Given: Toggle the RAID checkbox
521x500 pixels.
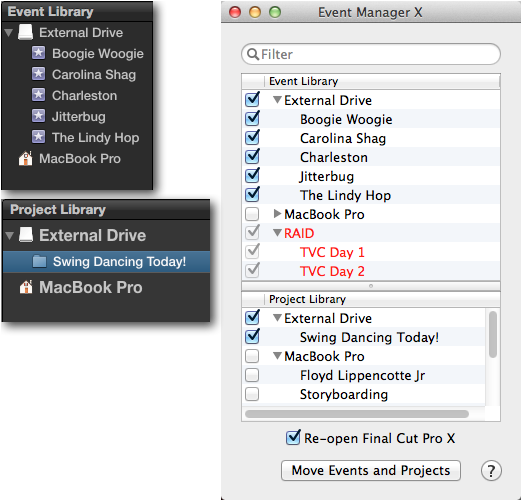Looking at the screenshot, I should coord(252,233).
